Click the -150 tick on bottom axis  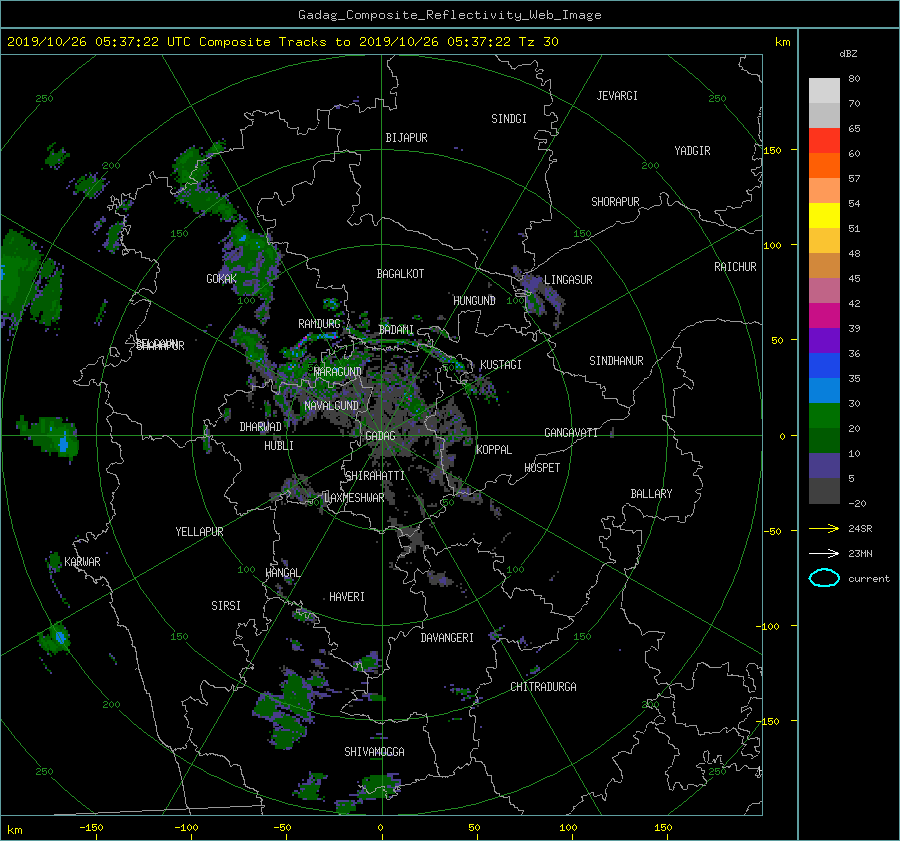tap(91, 828)
